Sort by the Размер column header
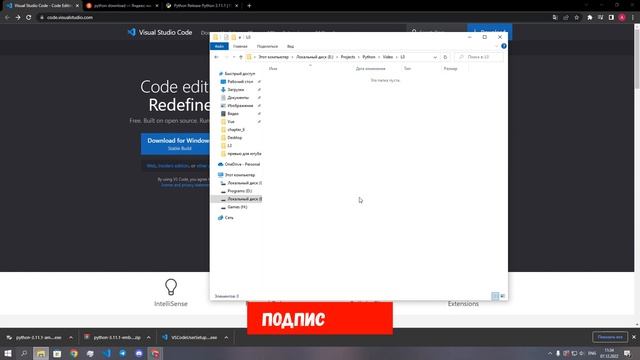The height and width of the screenshot is (360, 640). coord(450,69)
